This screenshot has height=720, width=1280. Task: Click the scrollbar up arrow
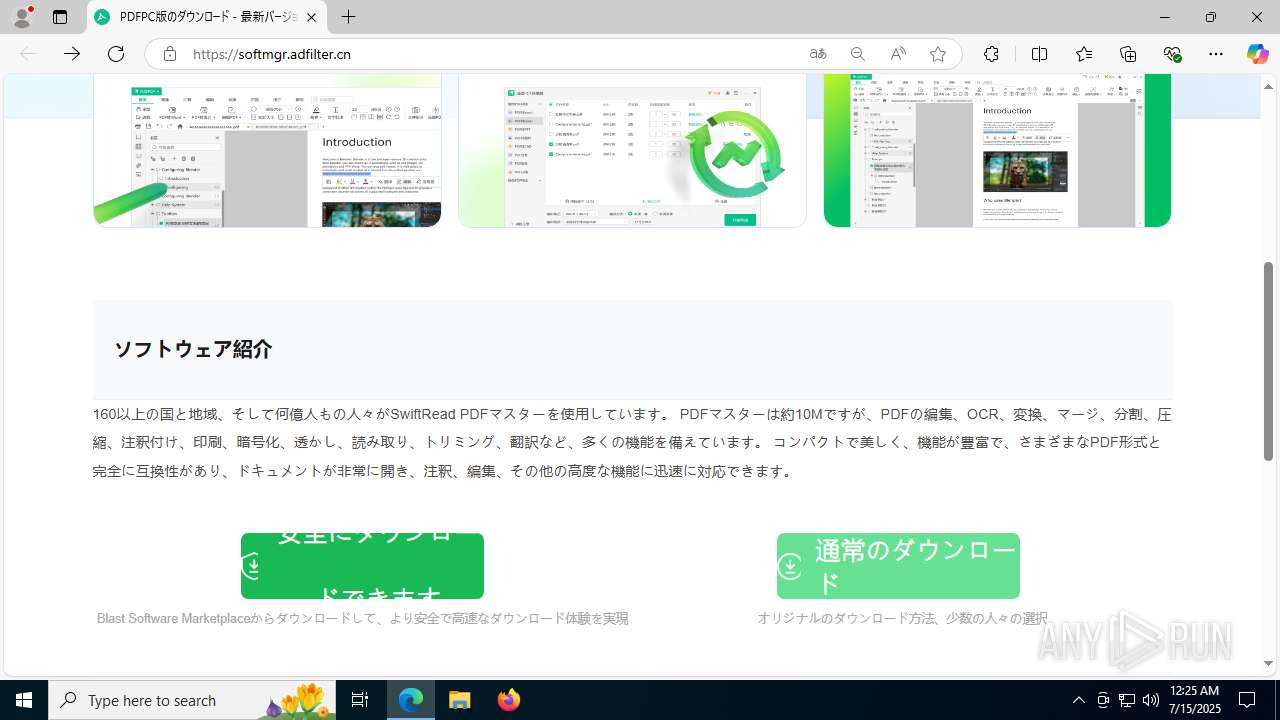1269,86
